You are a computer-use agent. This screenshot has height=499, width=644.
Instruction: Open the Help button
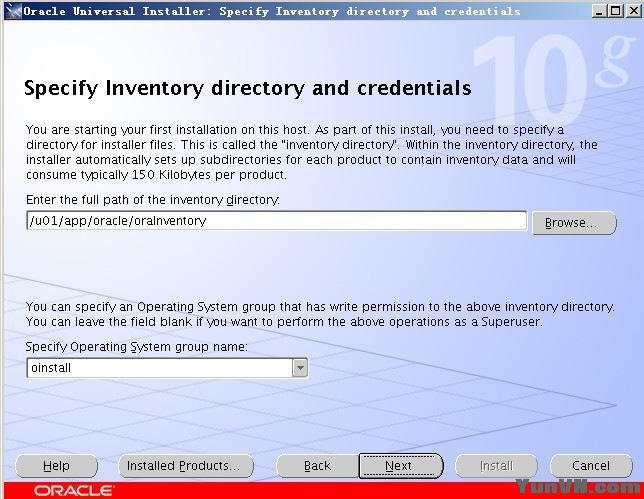point(56,466)
